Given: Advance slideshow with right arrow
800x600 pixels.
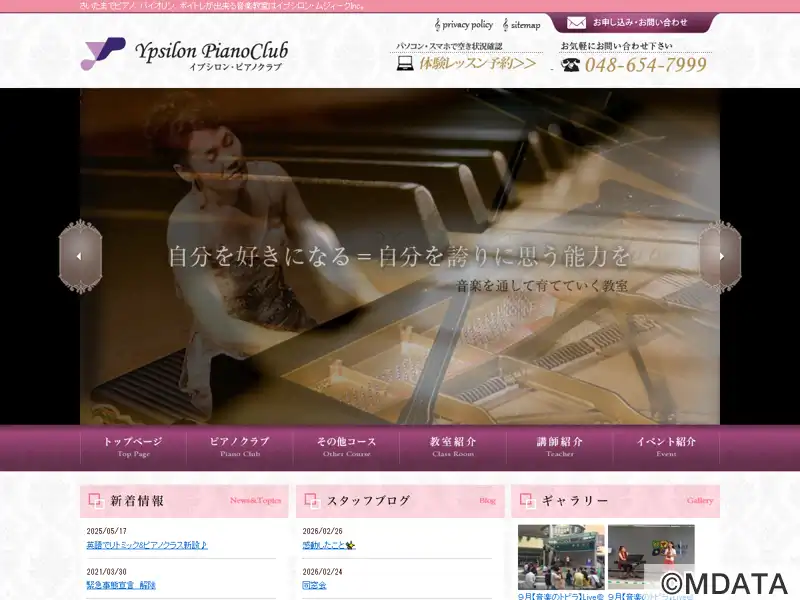Looking at the screenshot, I should pos(719,256).
